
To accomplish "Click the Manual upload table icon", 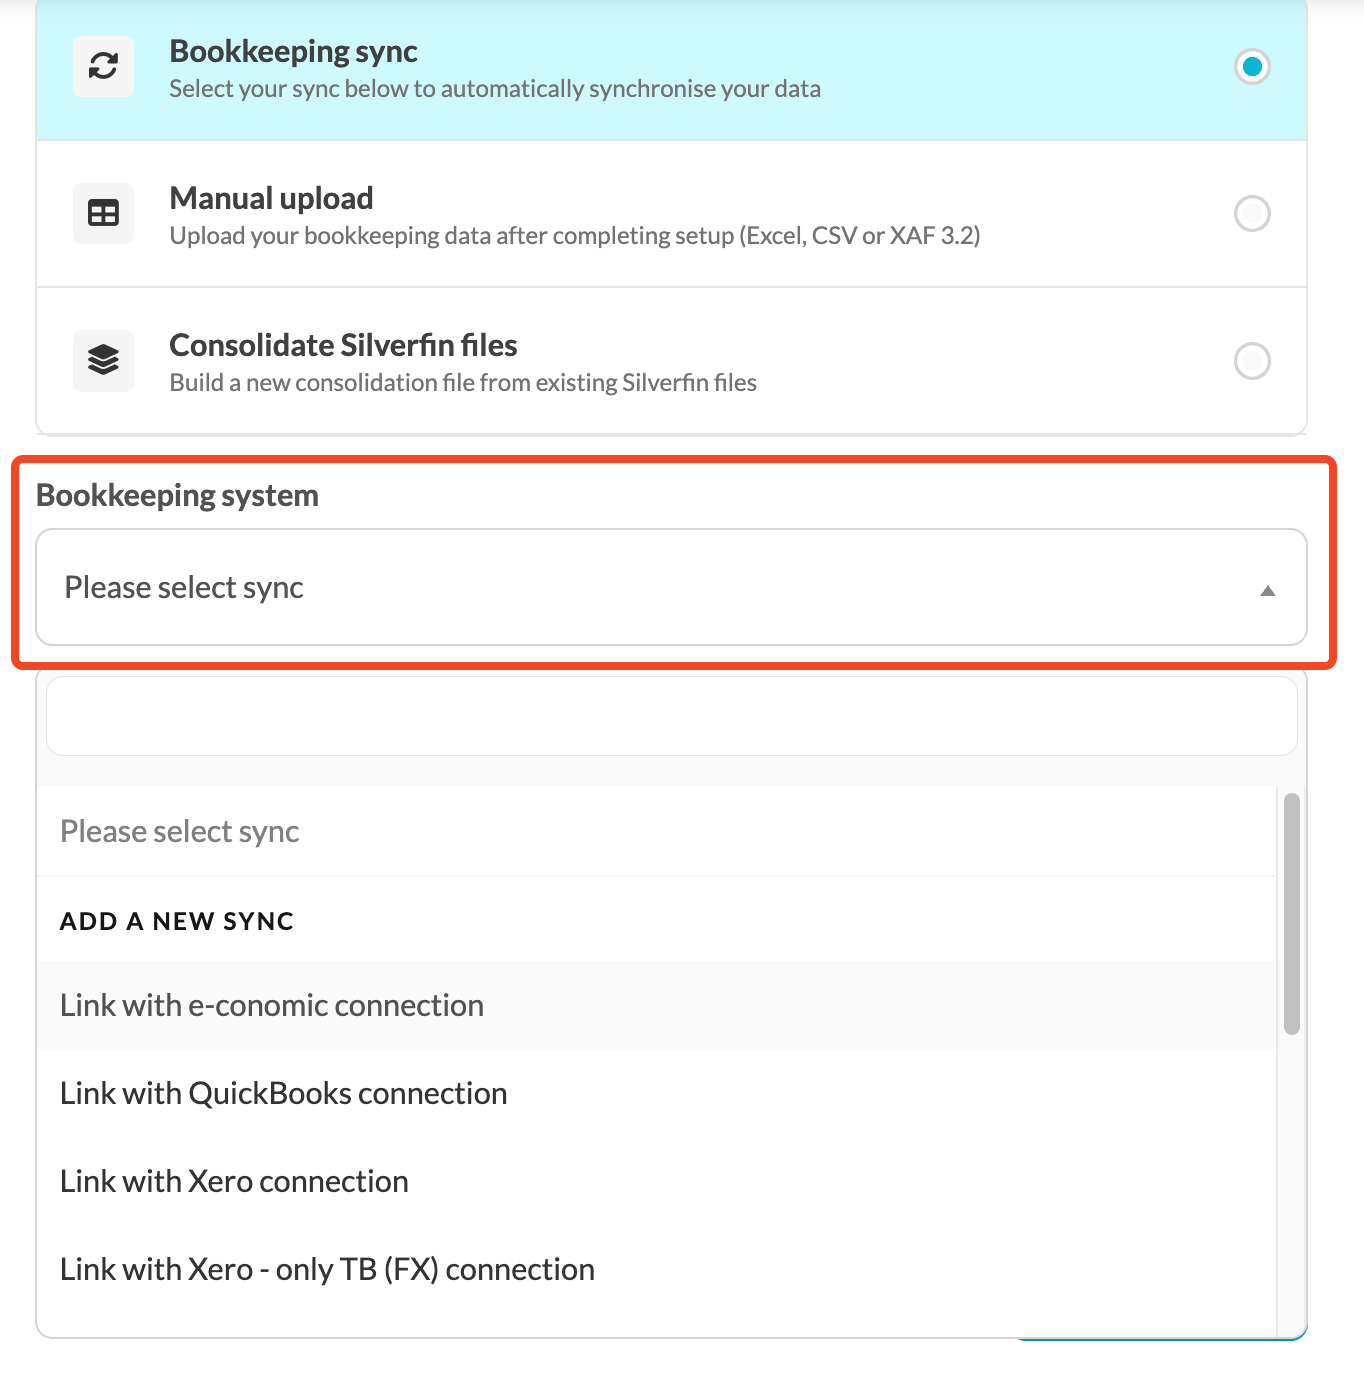I will (104, 213).
